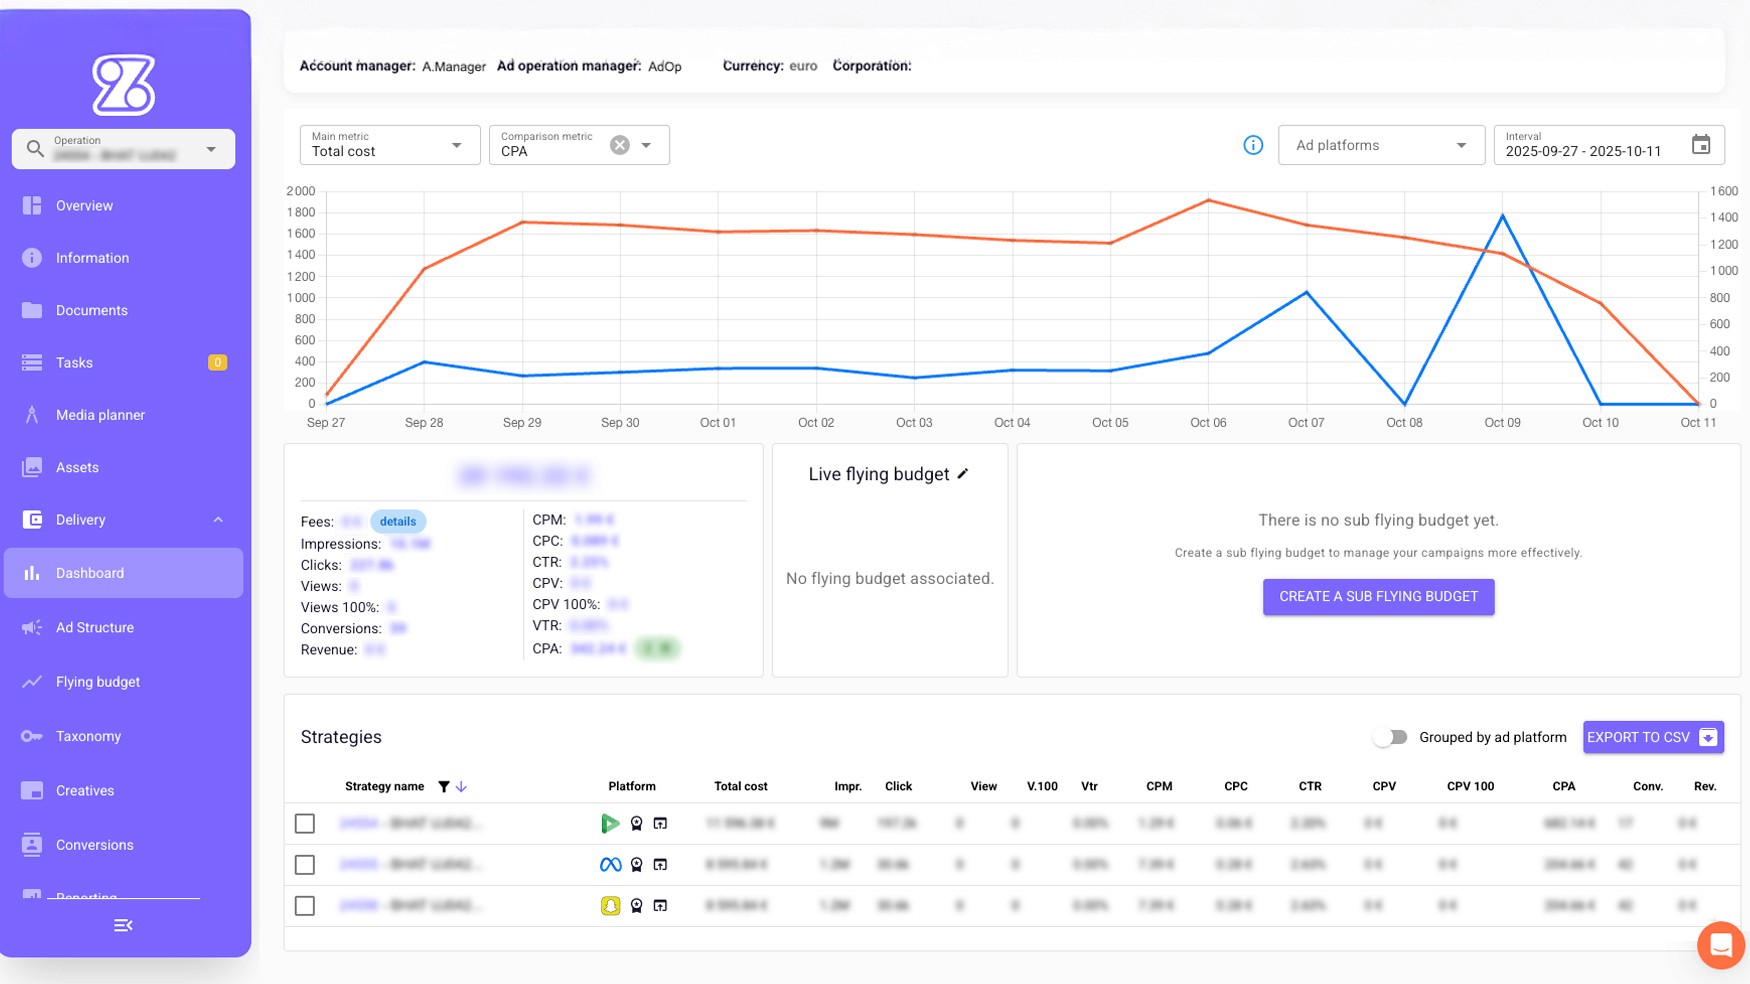Click the Delivery wallet icon
The image size is (1750, 984).
pos(32,520)
